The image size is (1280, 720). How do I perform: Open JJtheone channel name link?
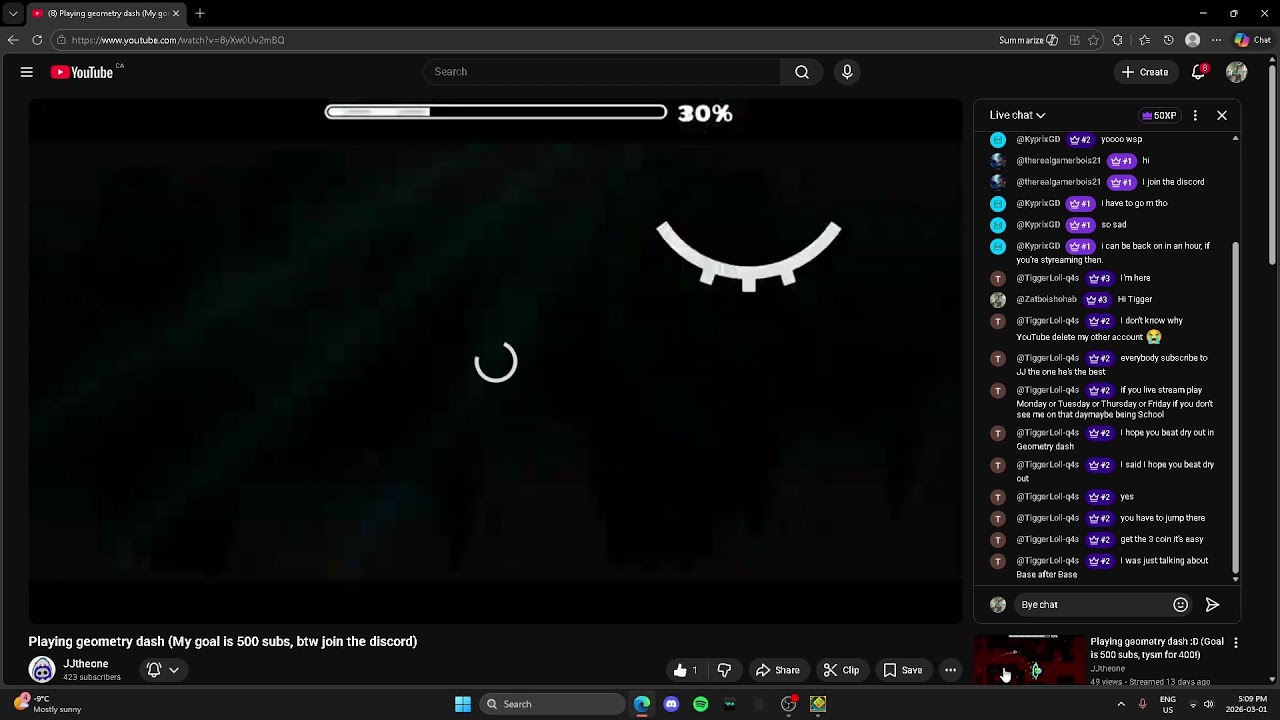[86, 664]
